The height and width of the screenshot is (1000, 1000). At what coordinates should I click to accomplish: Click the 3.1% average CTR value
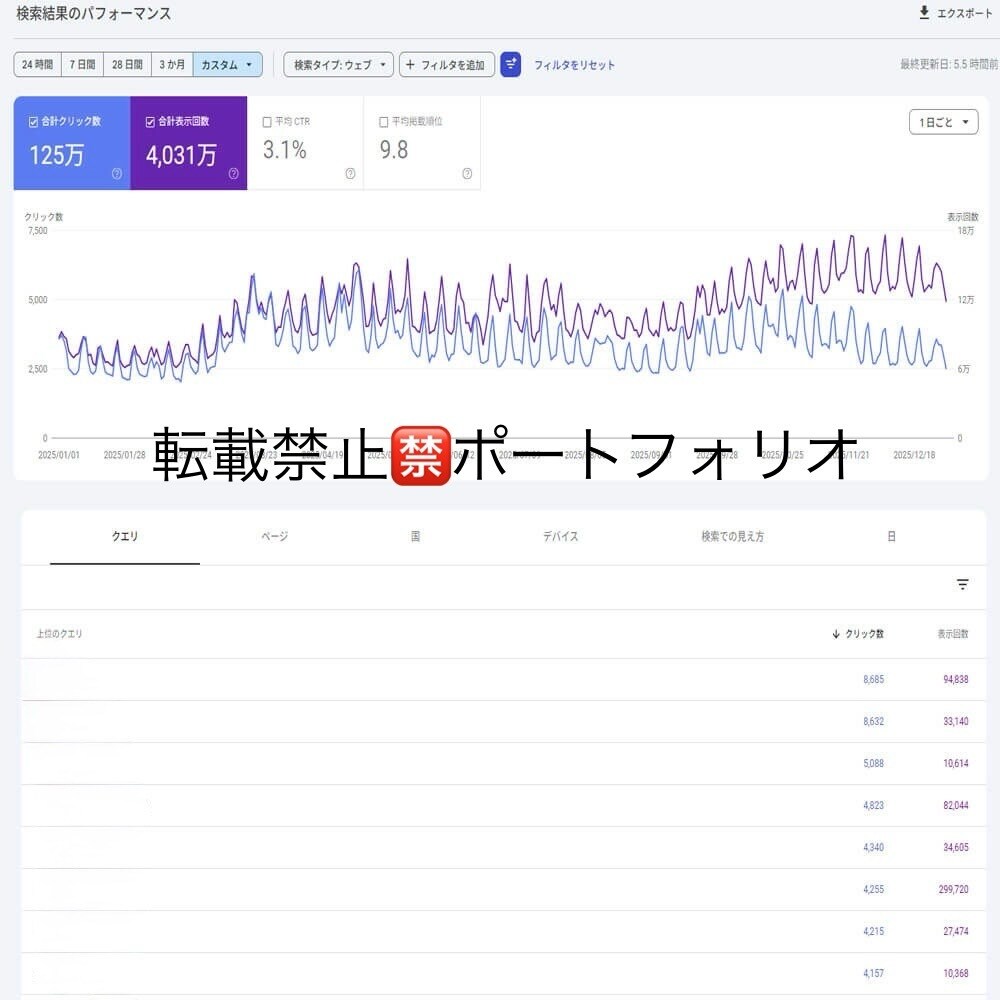(285, 150)
